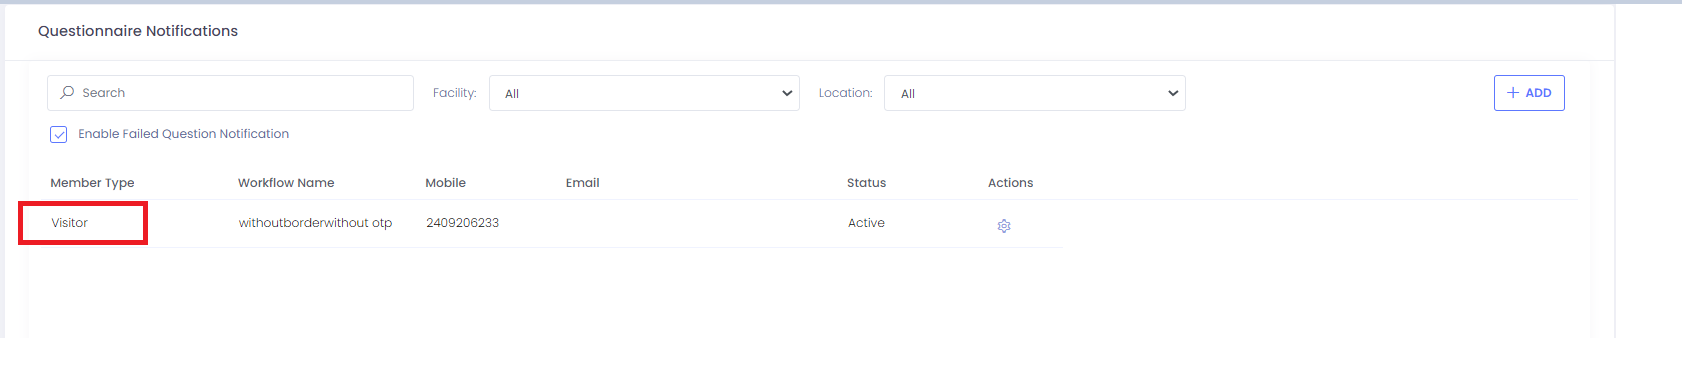
Task: Open the Facility dropdown
Action: (644, 93)
